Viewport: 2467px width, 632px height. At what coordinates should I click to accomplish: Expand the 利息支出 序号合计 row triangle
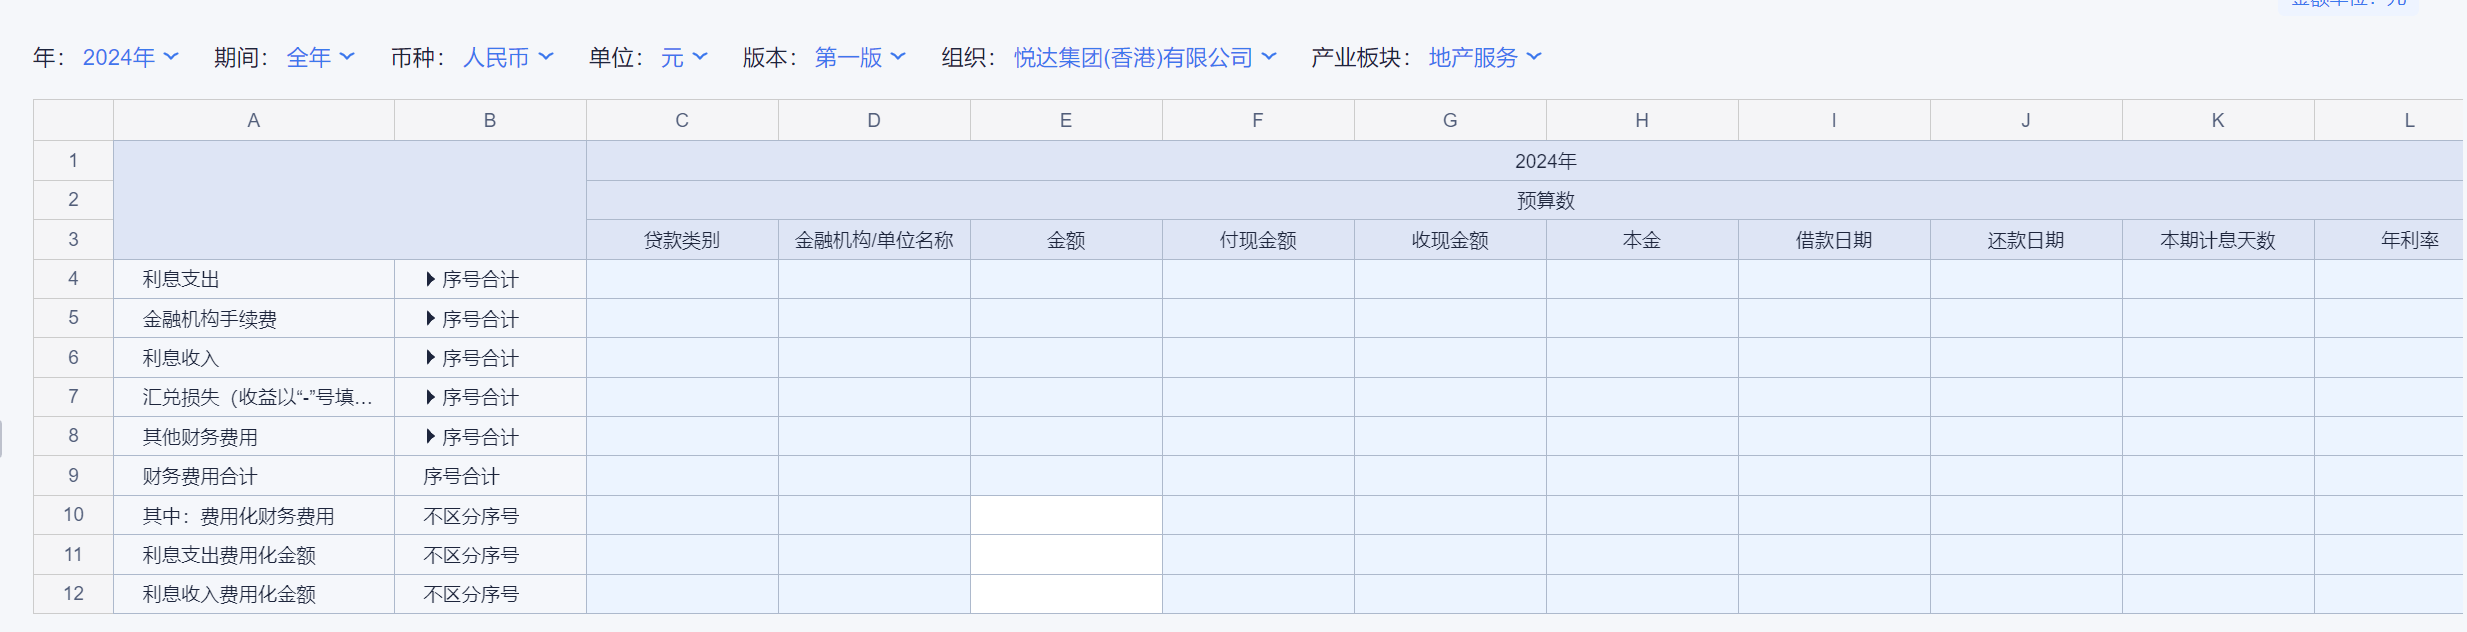pyautogui.click(x=430, y=279)
